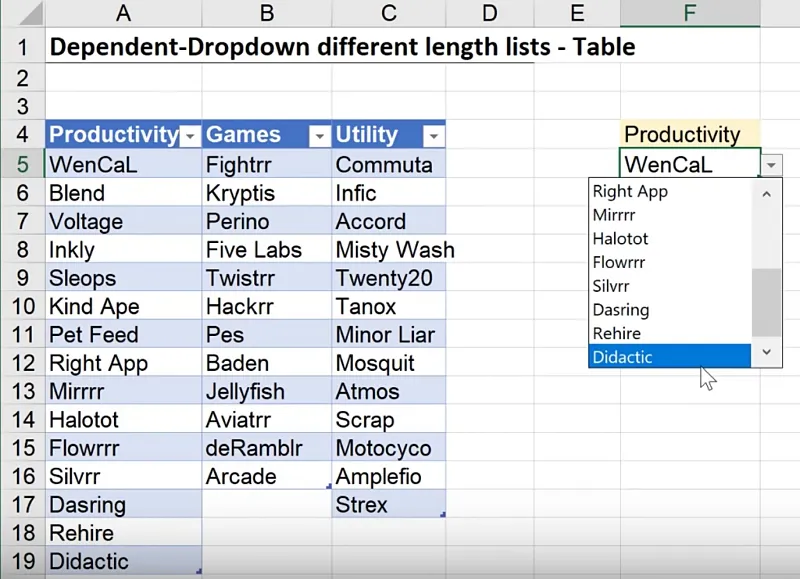Image resolution: width=800 pixels, height=579 pixels.
Task: Select column A header
Action: tap(123, 14)
